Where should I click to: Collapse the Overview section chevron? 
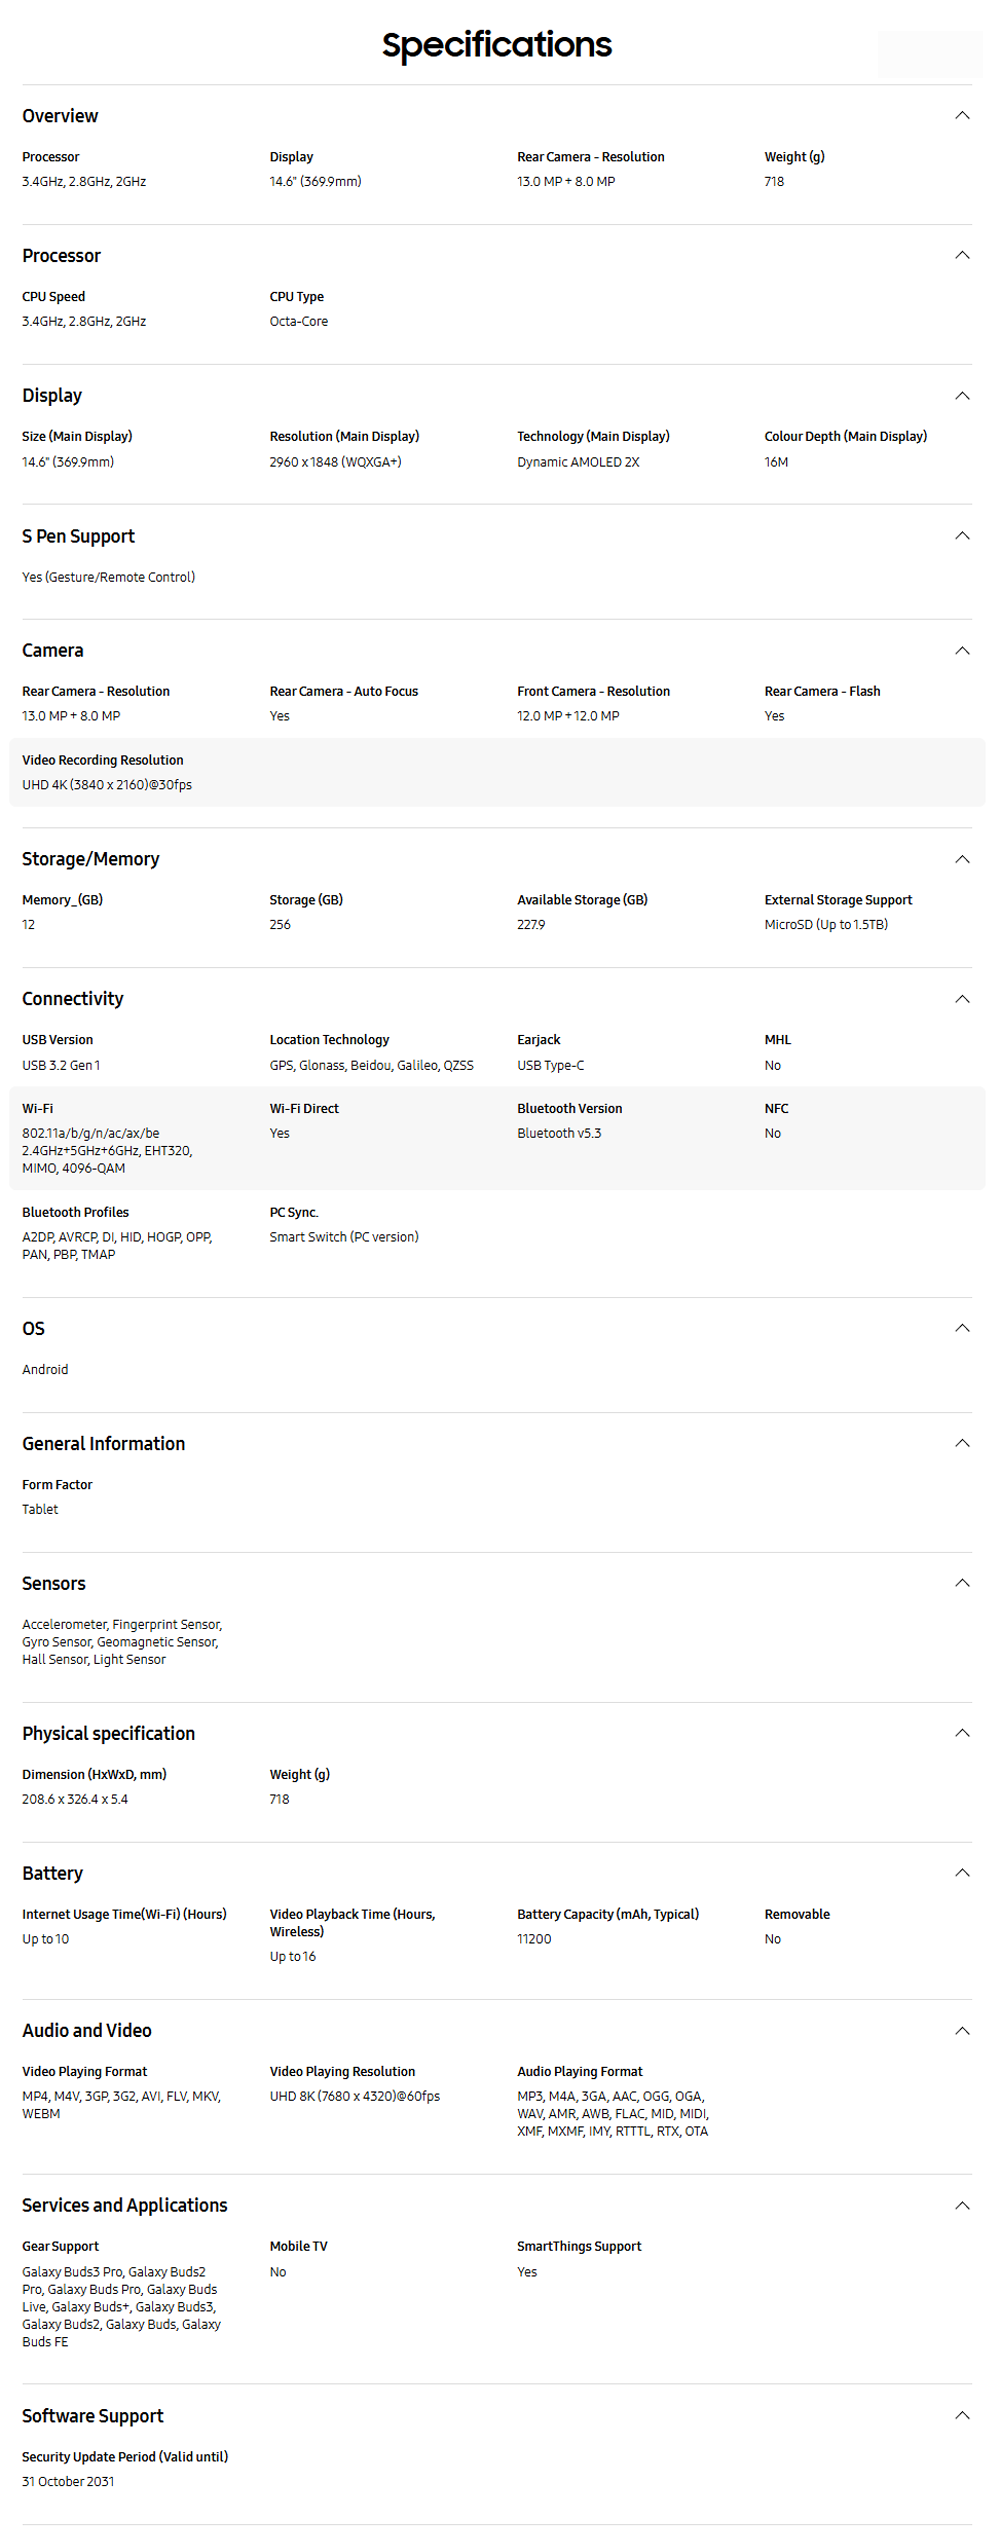point(962,116)
